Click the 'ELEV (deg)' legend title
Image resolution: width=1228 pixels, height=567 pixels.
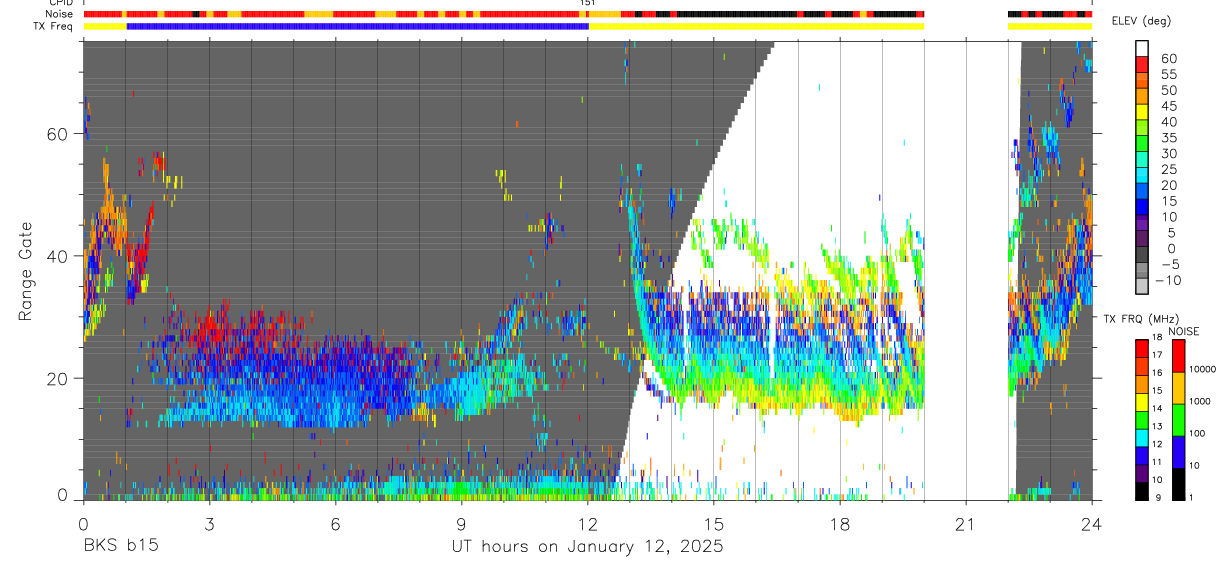coord(1141,21)
